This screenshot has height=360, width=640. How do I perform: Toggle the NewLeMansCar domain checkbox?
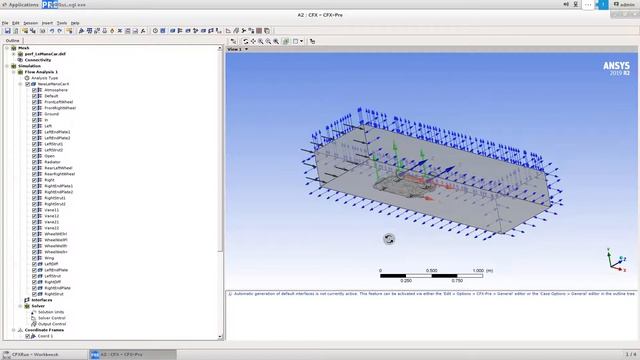coord(28,84)
